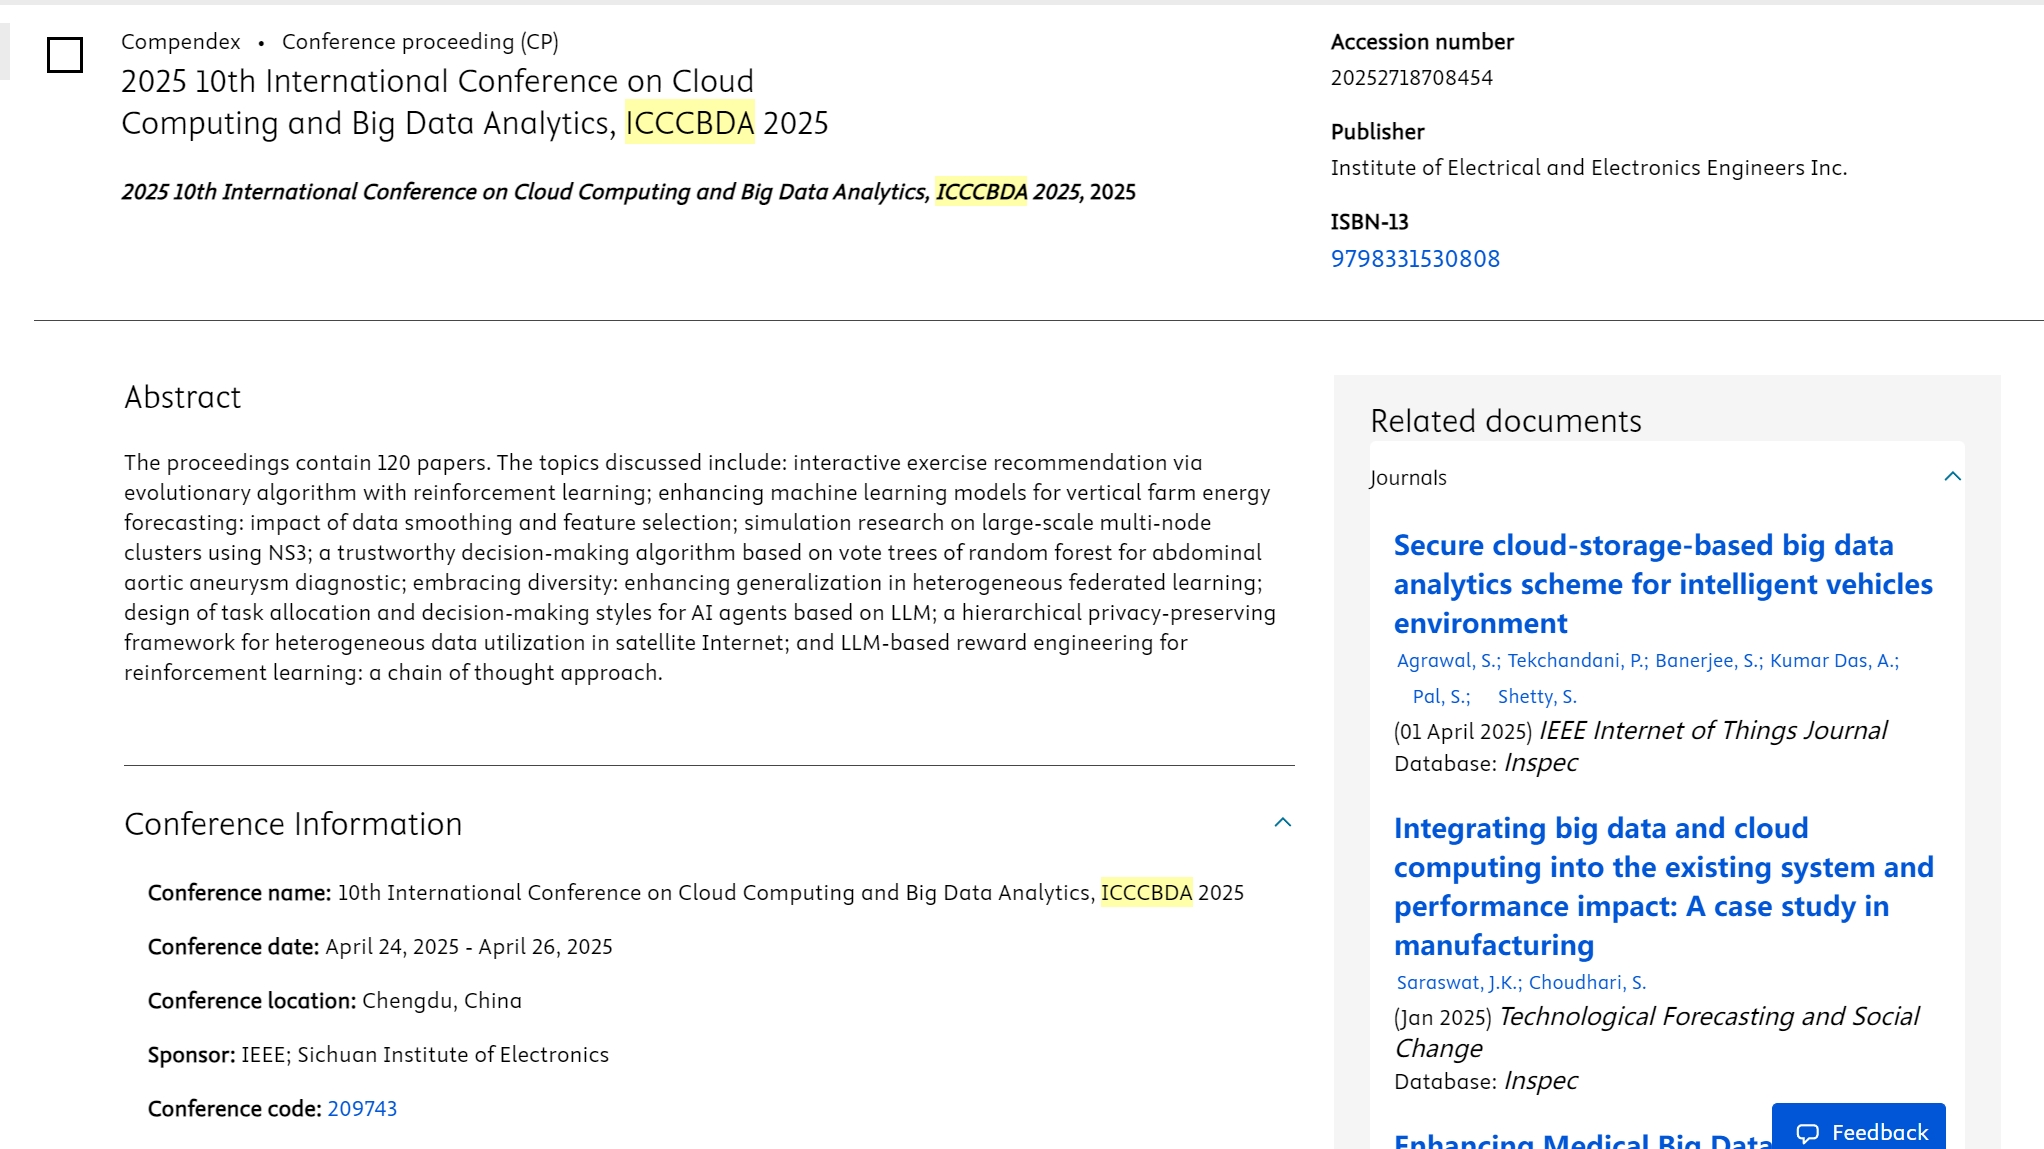The image size is (2044, 1149).
Task: Select author Pal, S.
Action: point(1441,697)
